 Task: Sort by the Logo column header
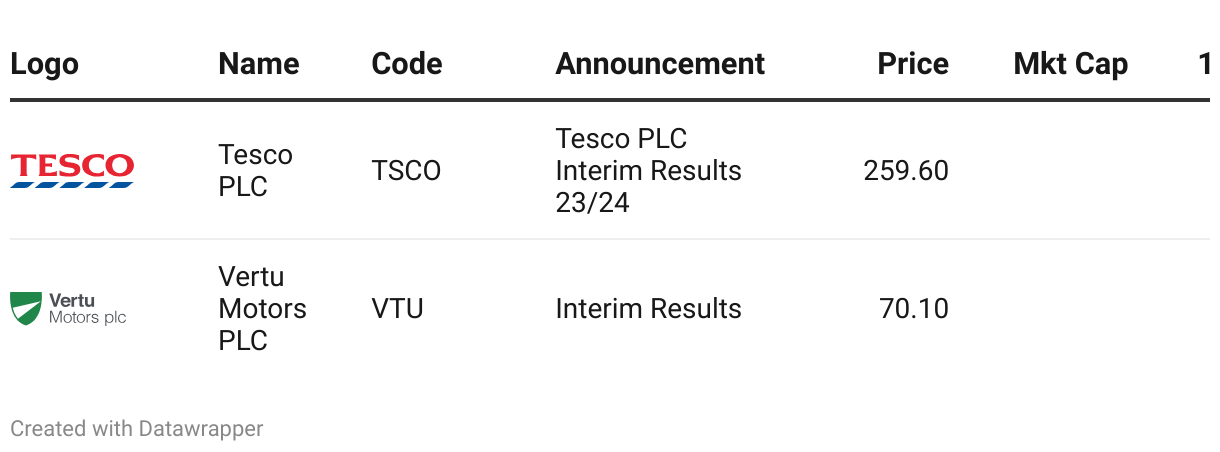(44, 64)
